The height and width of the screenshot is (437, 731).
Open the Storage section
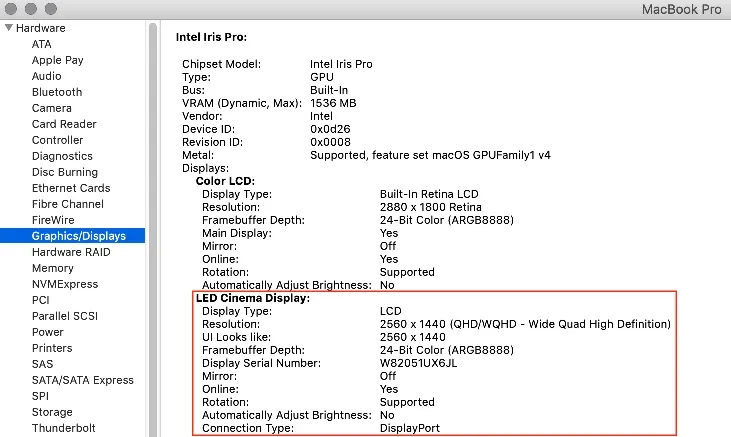(x=51, y=412)
